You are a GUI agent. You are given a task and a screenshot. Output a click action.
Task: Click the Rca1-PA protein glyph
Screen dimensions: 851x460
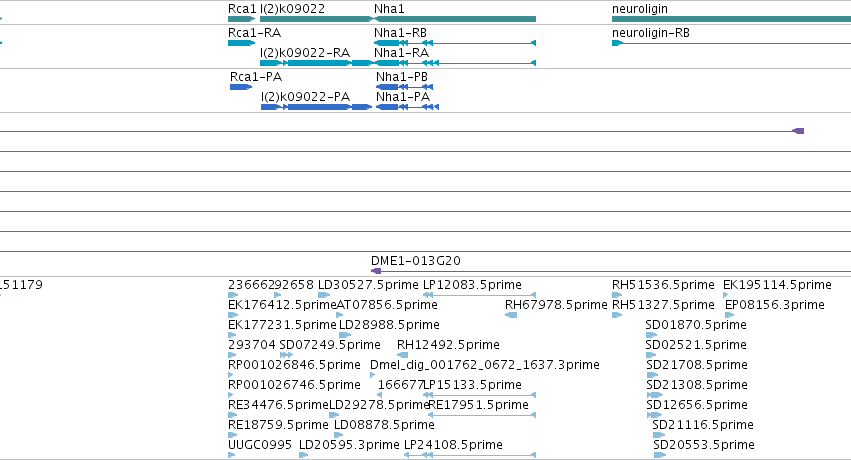click(x=241, y=87)
